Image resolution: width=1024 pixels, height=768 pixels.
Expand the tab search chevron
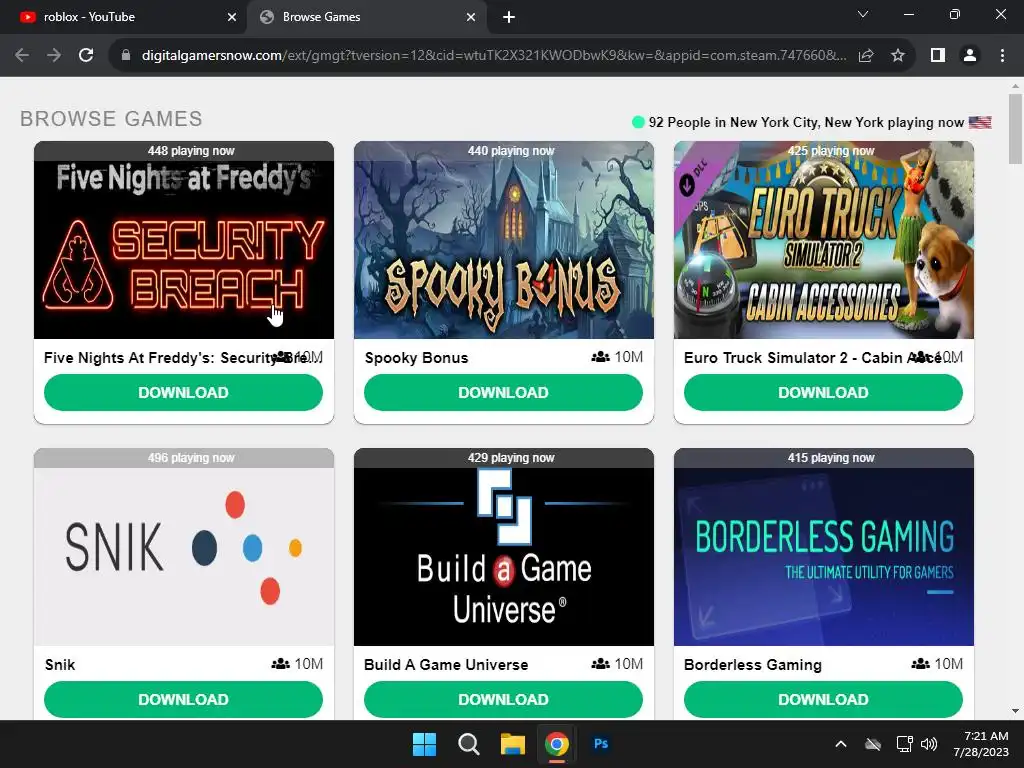pyautogui.click(x=863, y=14)
